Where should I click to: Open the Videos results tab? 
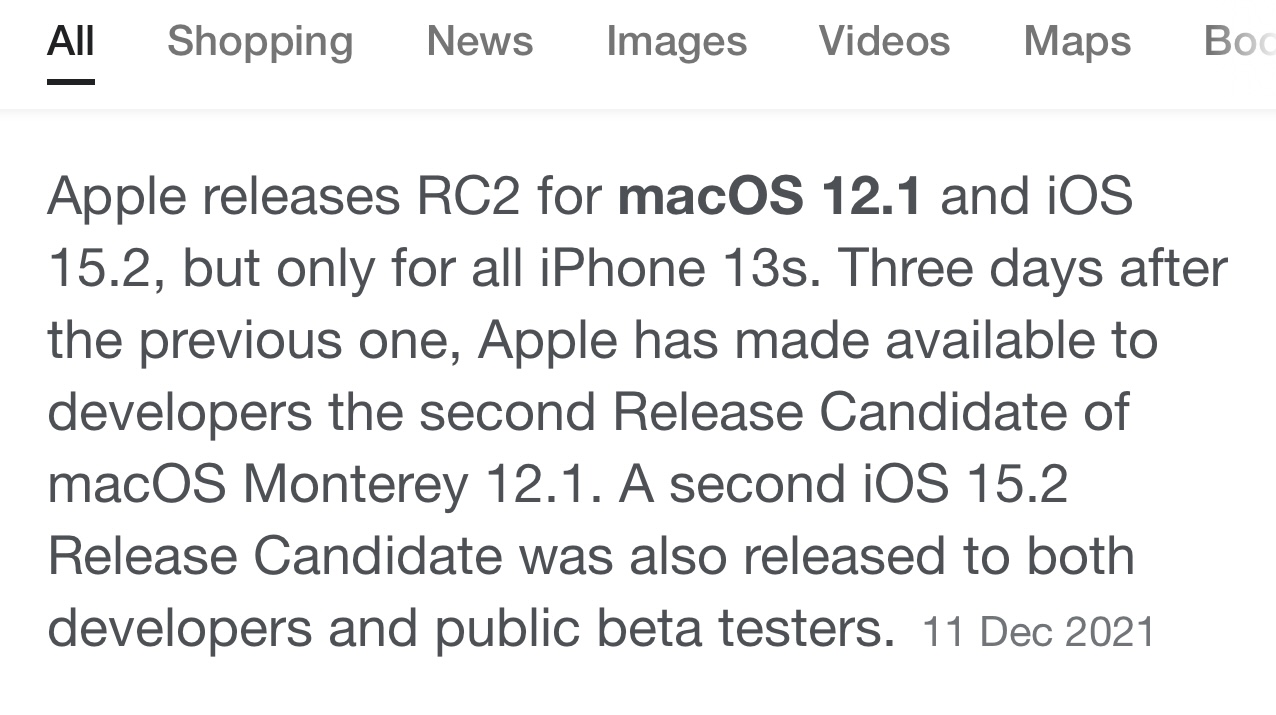885,41
